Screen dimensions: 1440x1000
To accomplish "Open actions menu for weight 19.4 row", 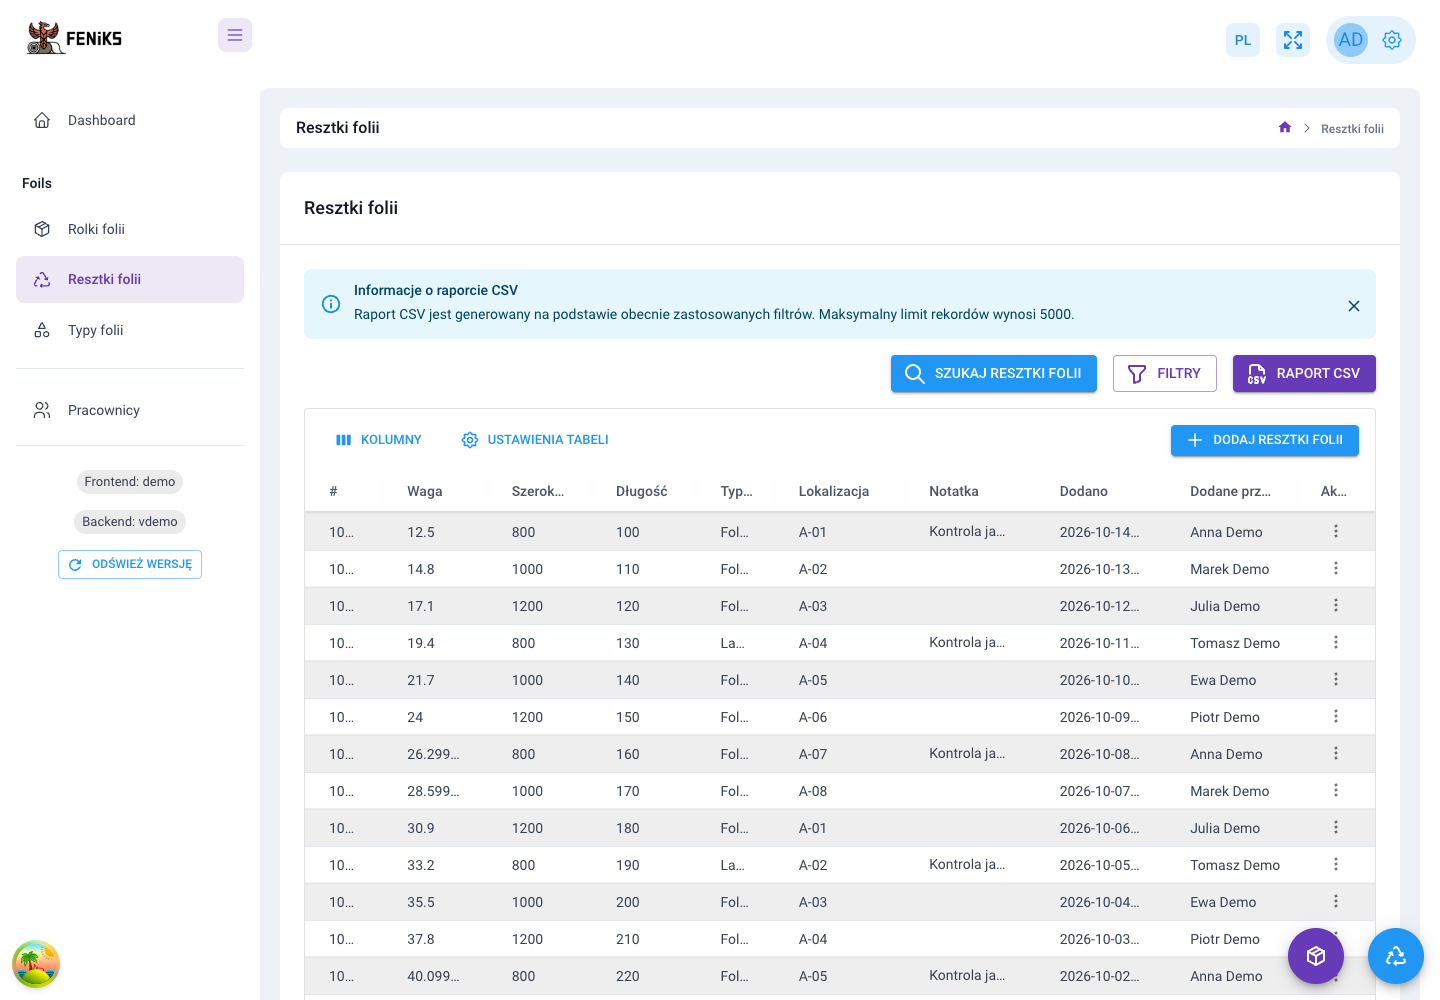I will point(1336,642).
